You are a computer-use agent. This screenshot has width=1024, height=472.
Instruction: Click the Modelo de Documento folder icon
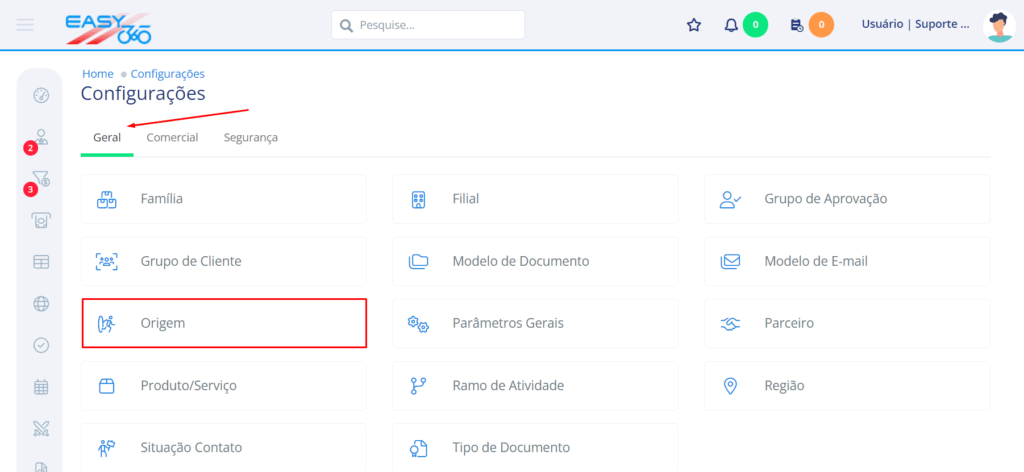click(x=418, y=262)
